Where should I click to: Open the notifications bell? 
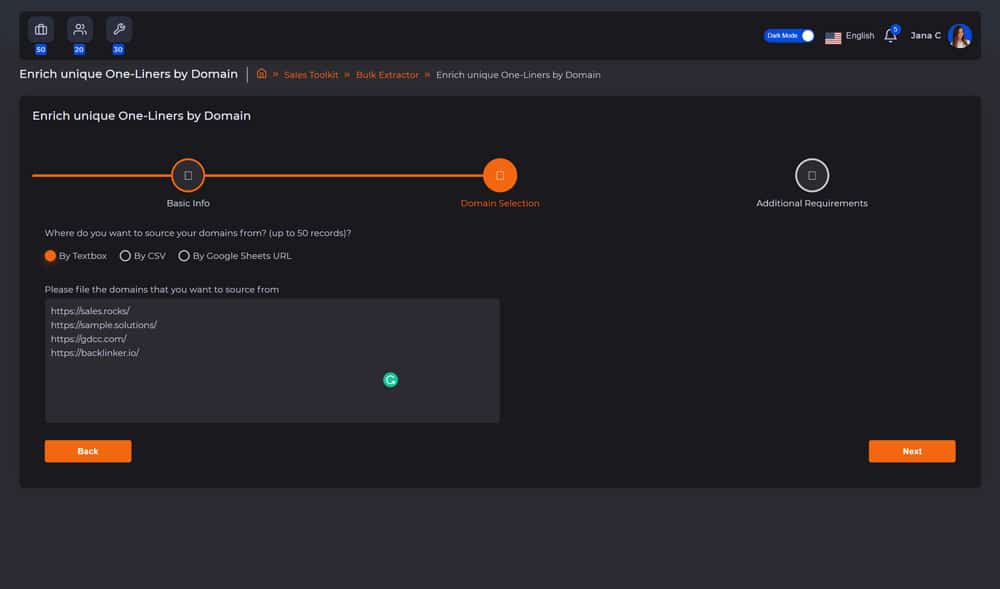coord(890,36)
